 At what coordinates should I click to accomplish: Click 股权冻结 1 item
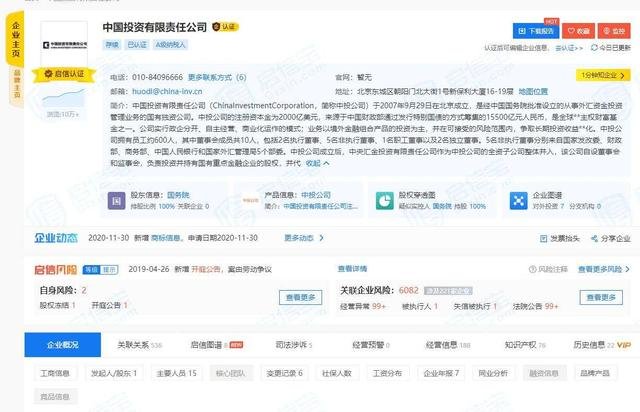coord(57,305)
